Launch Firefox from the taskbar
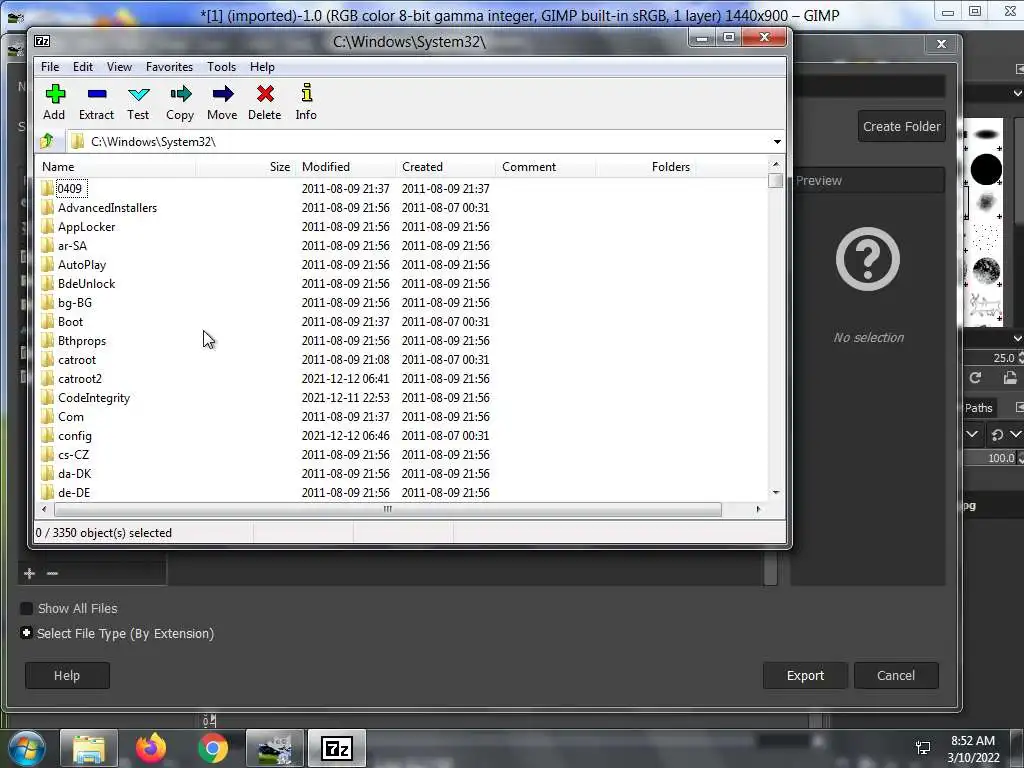 [x=151, y=748]
